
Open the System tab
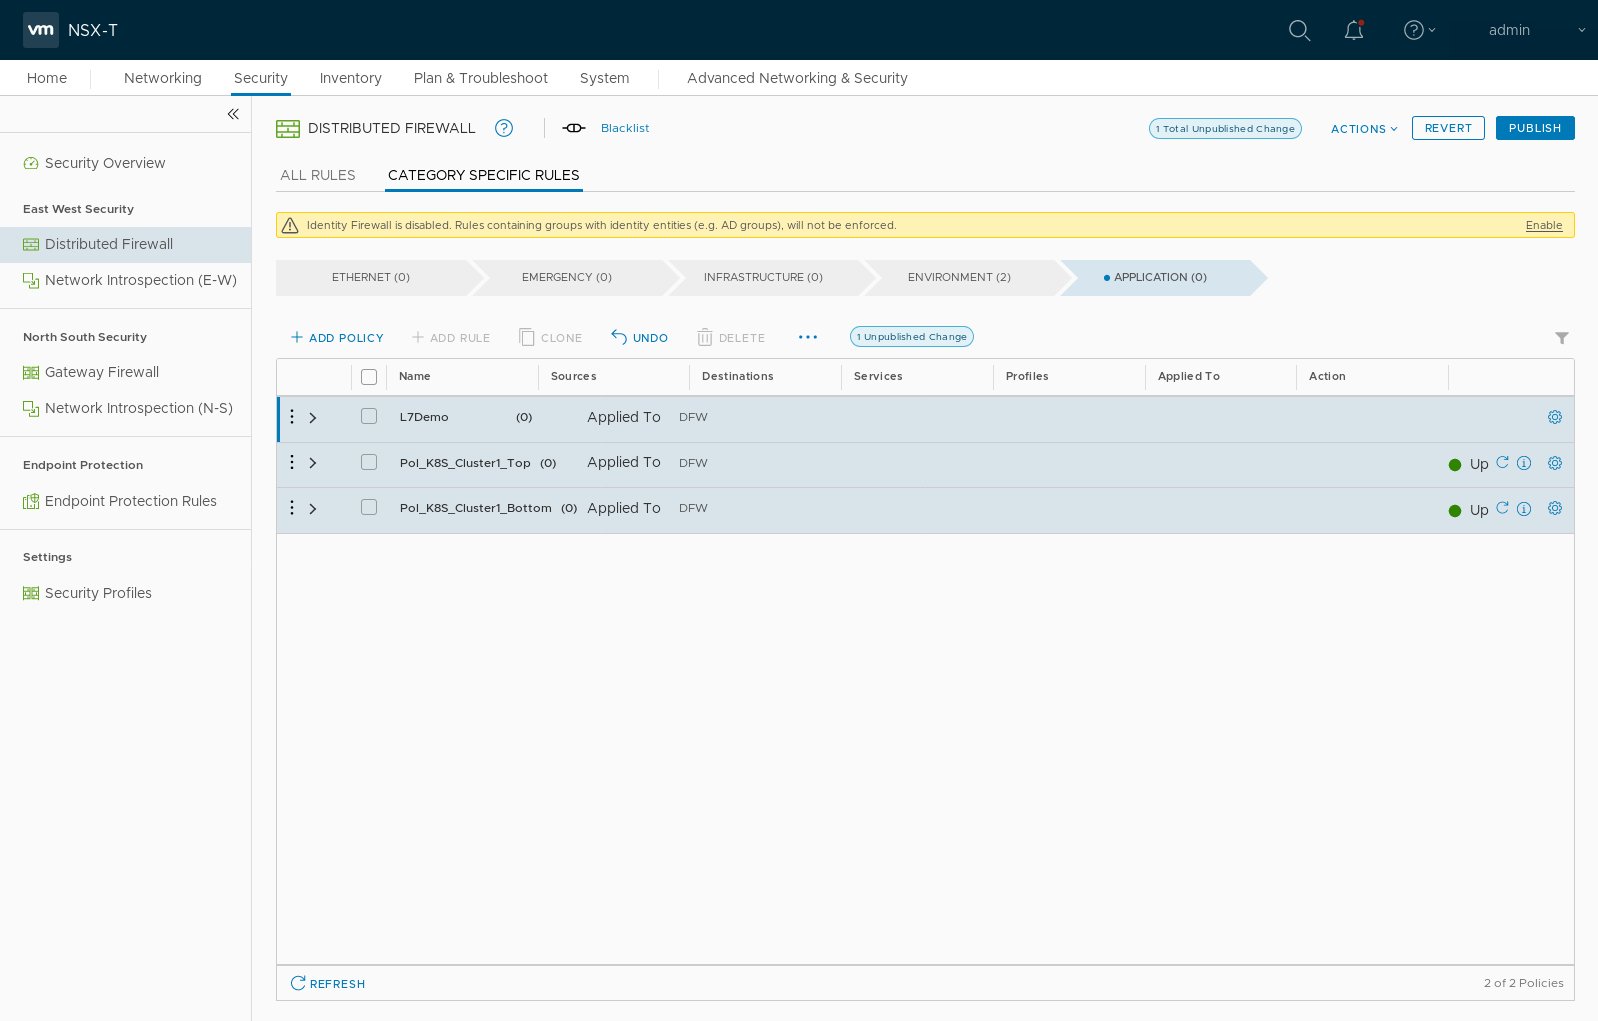coord(605,78)
